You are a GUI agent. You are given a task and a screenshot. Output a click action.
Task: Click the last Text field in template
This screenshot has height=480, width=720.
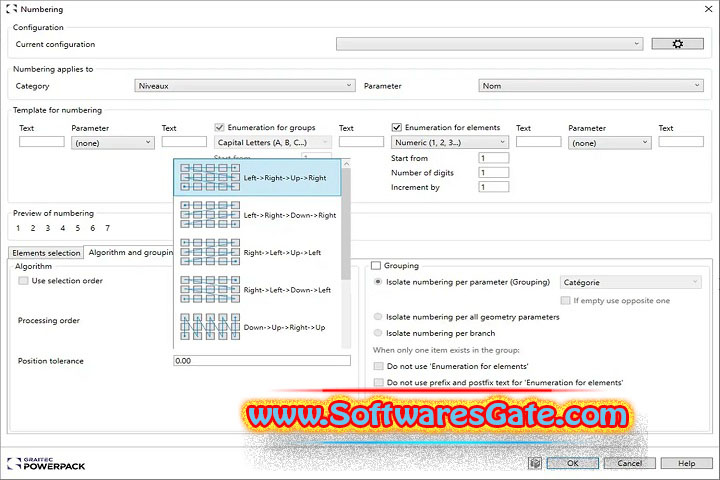coord(681,141)
